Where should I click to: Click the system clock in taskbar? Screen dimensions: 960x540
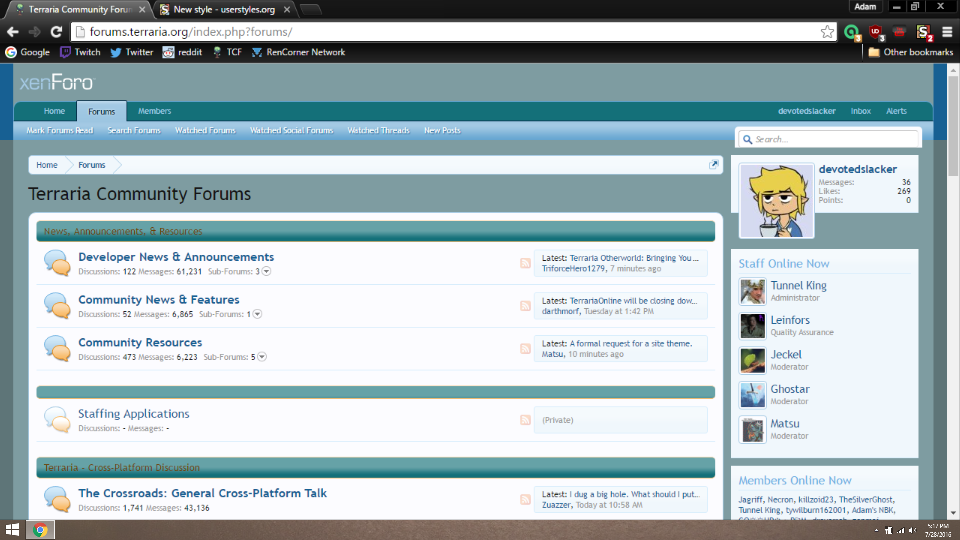937,530
